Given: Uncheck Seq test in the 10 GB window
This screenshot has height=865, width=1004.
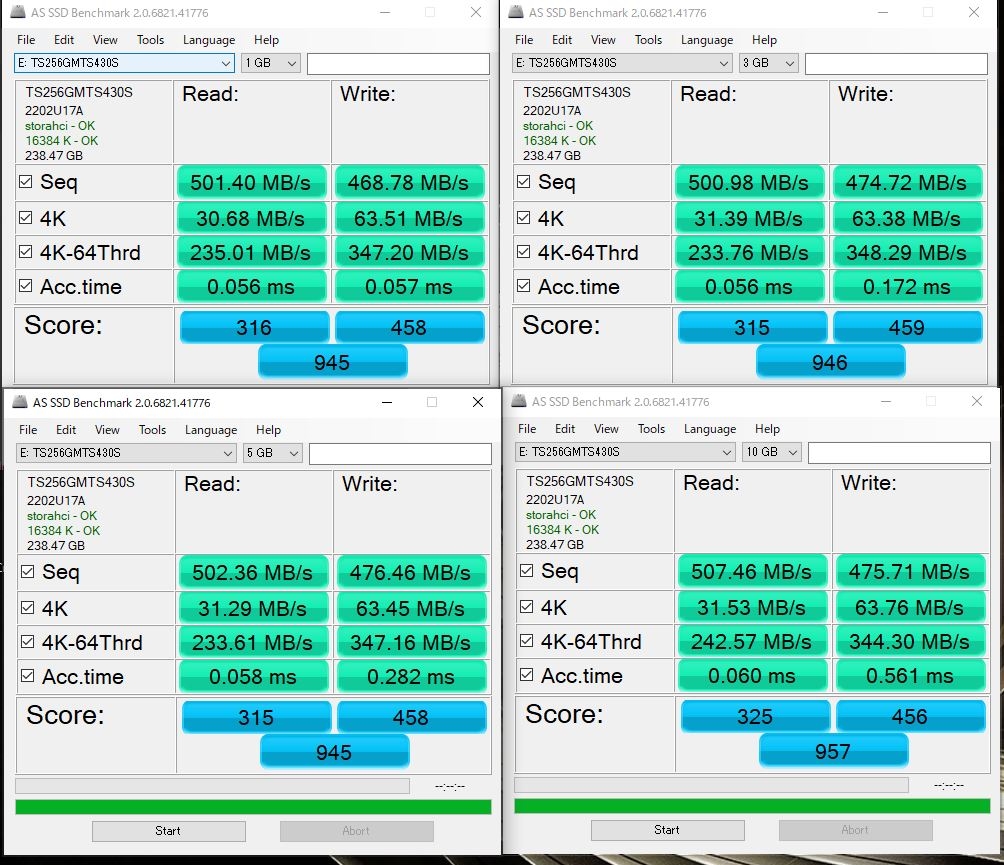Looking at the screenshot, I should [526, 570].
